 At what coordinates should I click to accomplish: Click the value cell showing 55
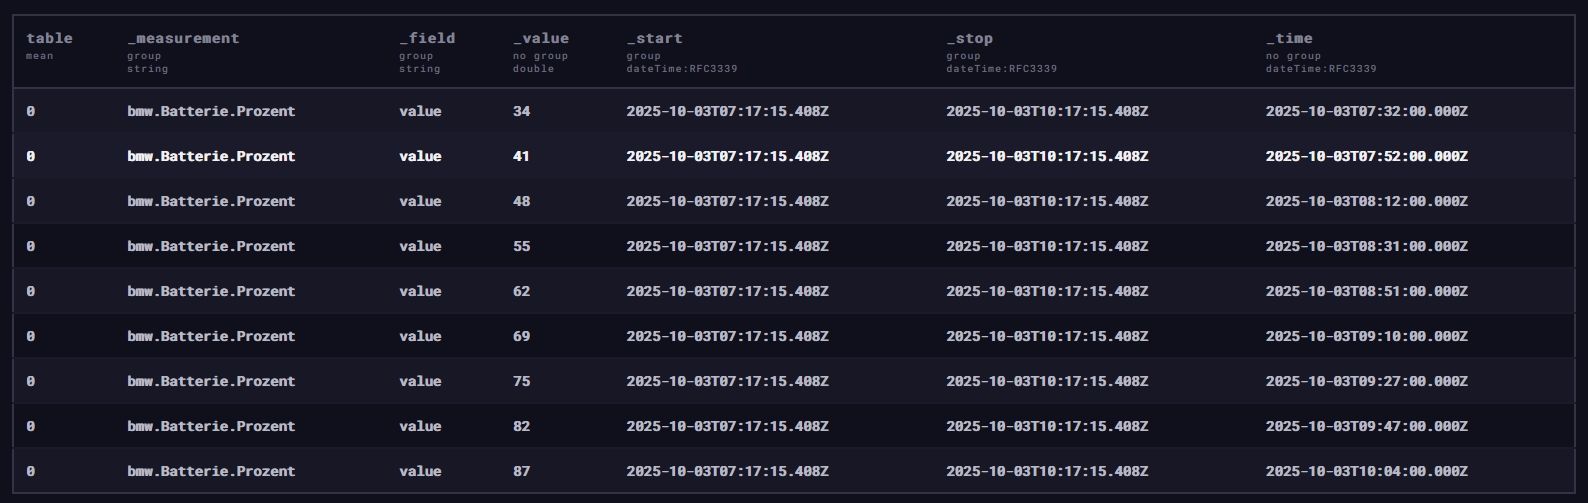[521, 246]
